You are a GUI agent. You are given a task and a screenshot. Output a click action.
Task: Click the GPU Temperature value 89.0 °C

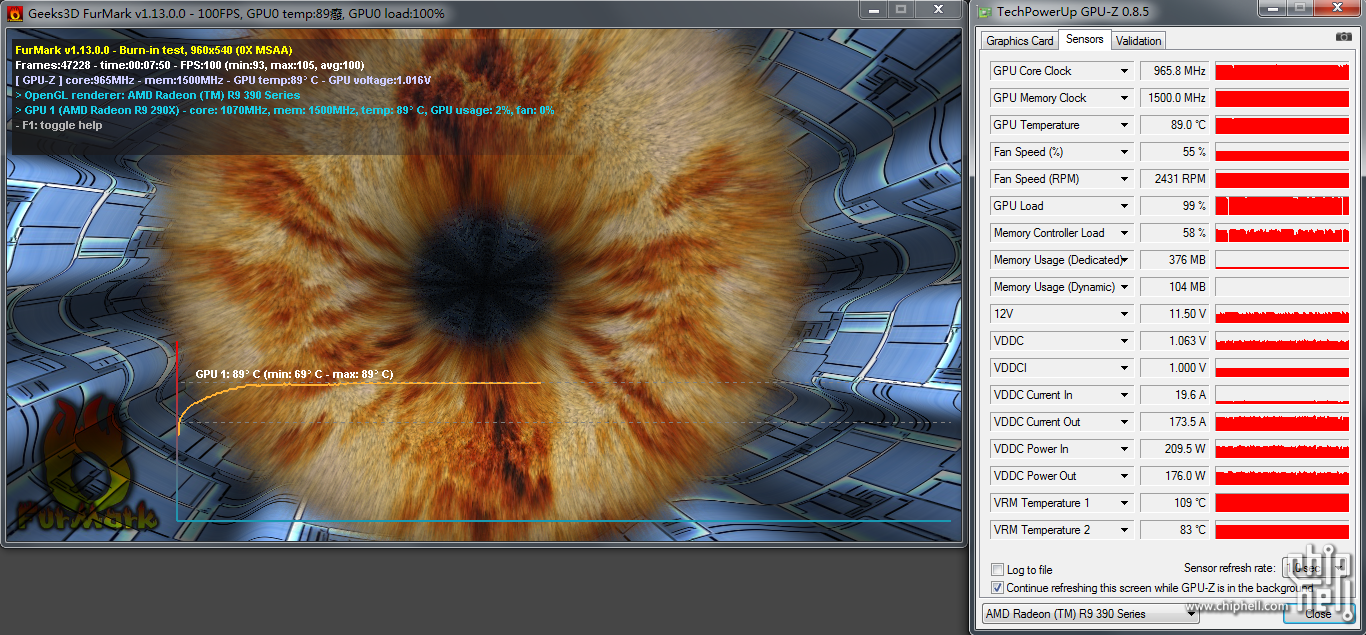1174,125
